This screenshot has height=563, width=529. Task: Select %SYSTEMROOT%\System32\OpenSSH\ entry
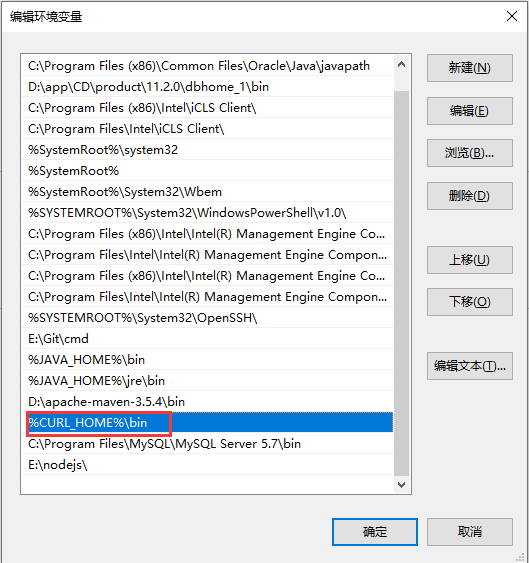(207, 318)
